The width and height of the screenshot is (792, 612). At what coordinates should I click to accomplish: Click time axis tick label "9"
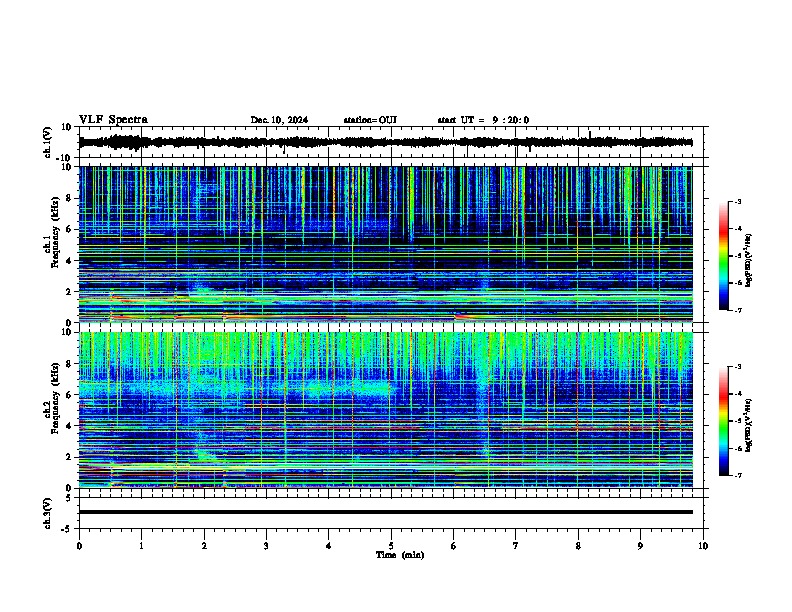pos(640,546)
